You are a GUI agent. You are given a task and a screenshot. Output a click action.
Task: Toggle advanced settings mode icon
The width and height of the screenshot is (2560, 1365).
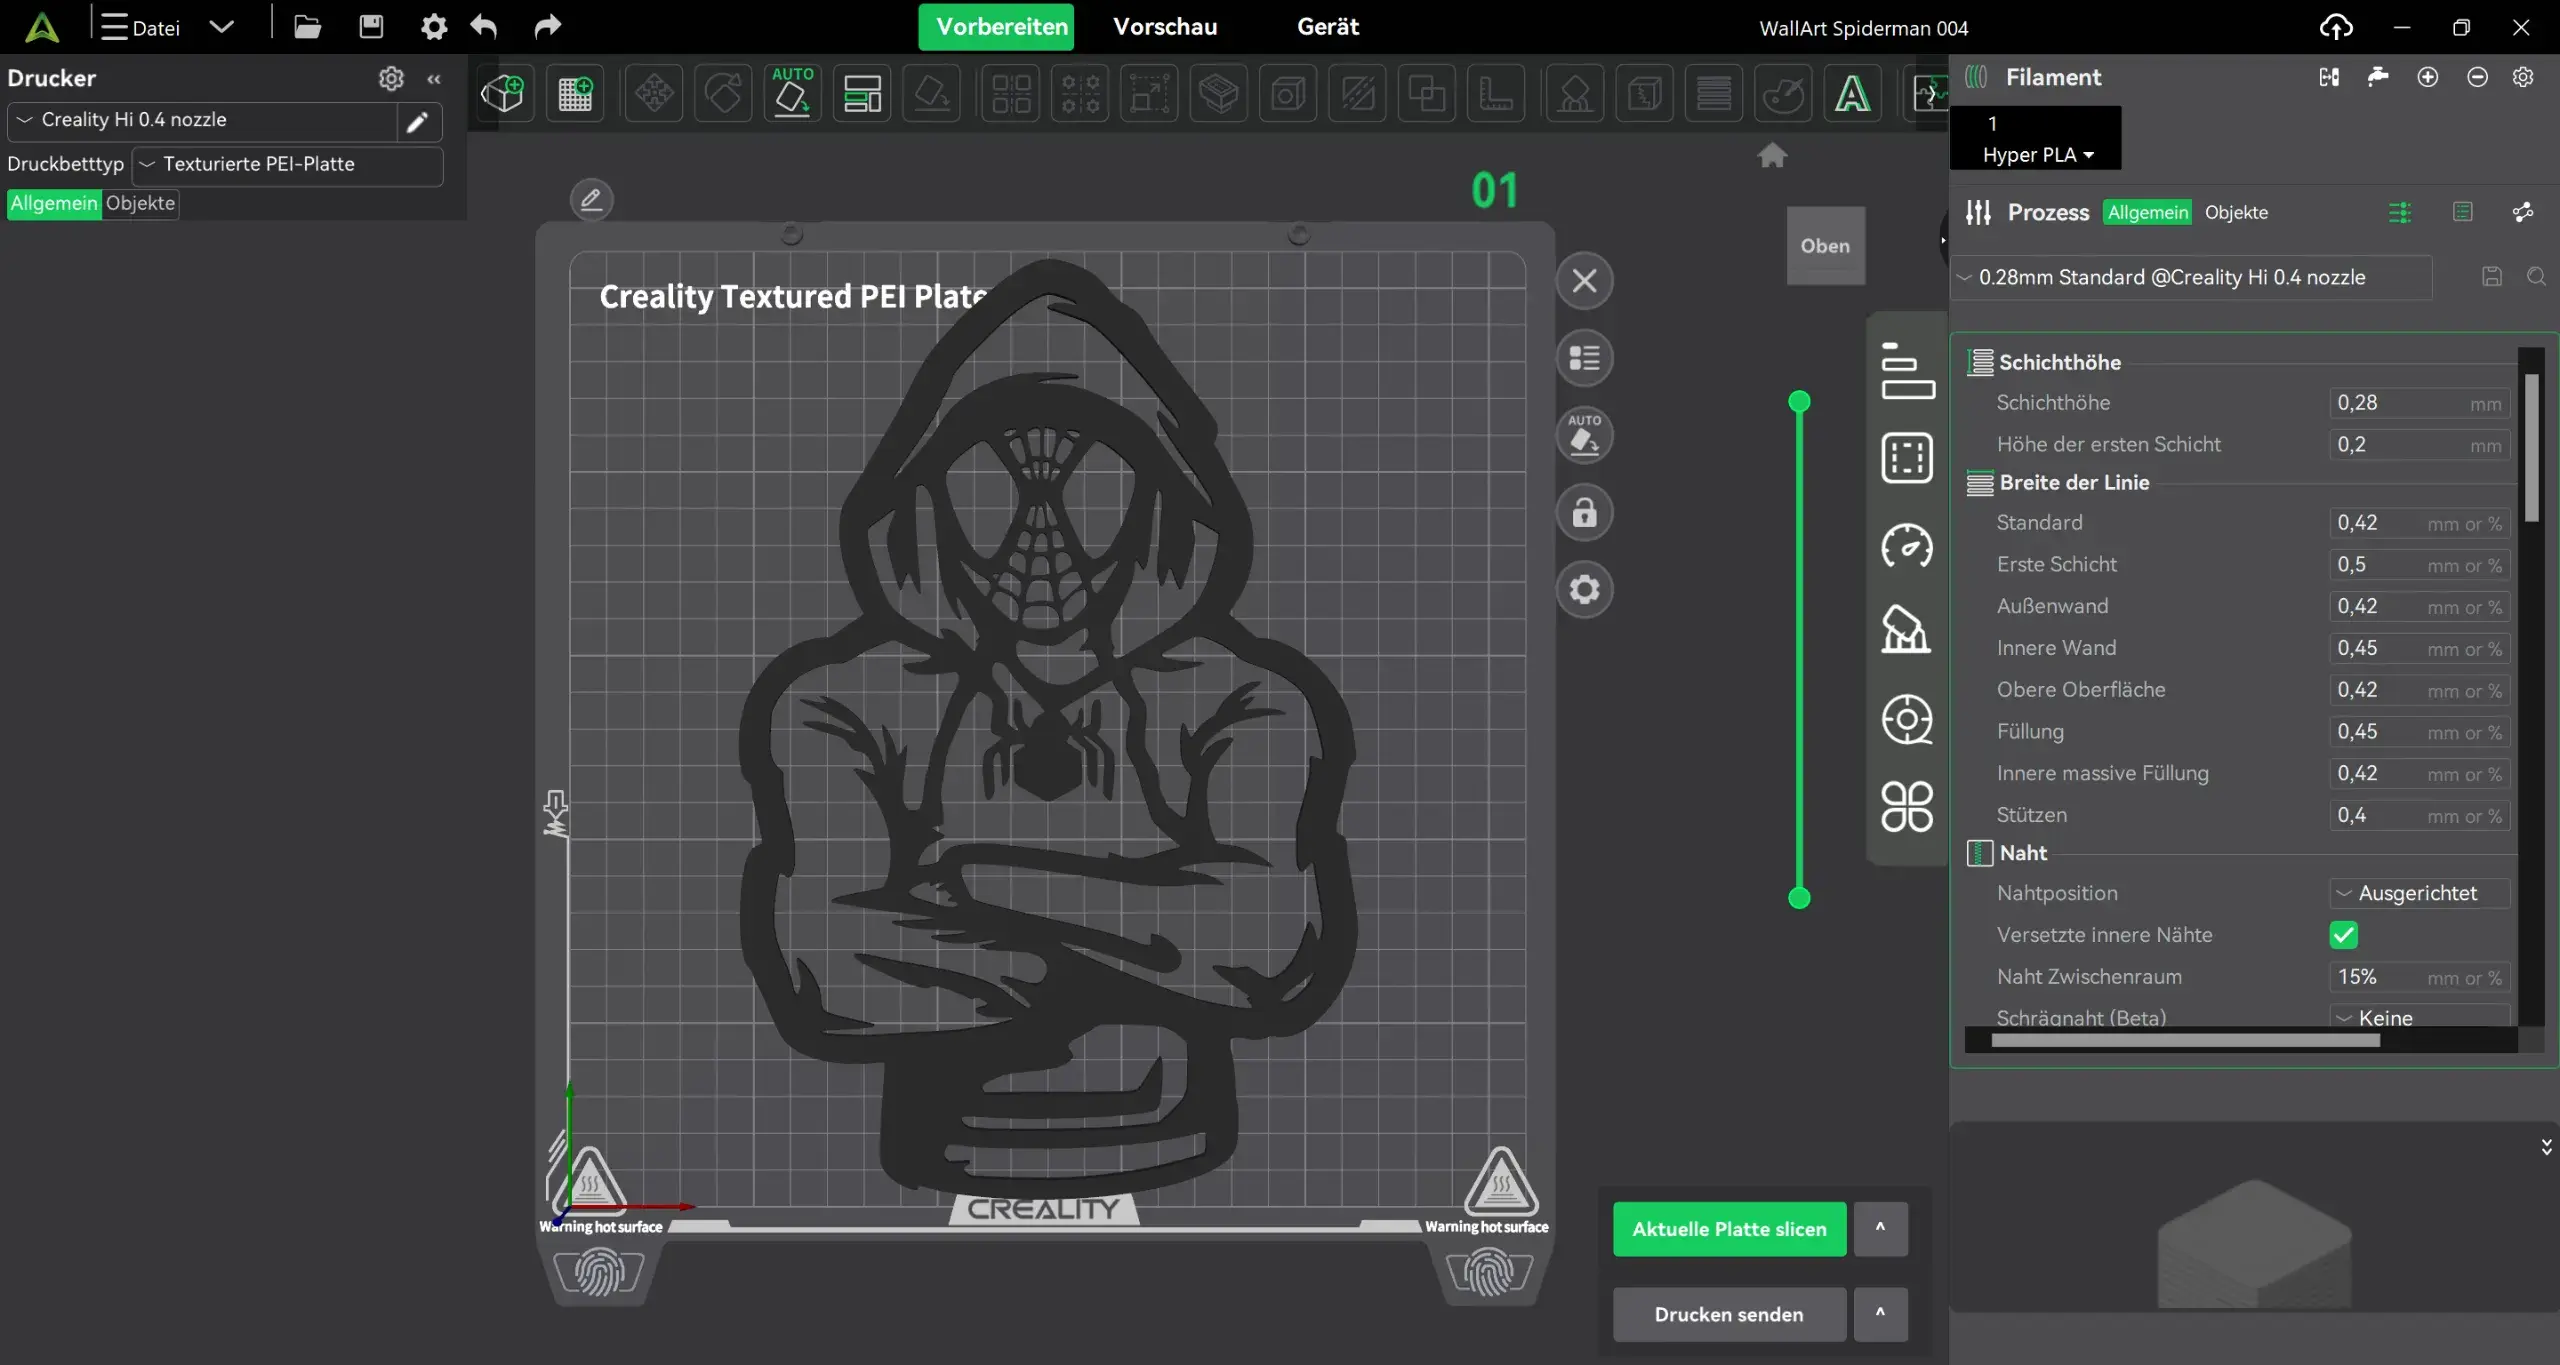(x=2399, y=212)
